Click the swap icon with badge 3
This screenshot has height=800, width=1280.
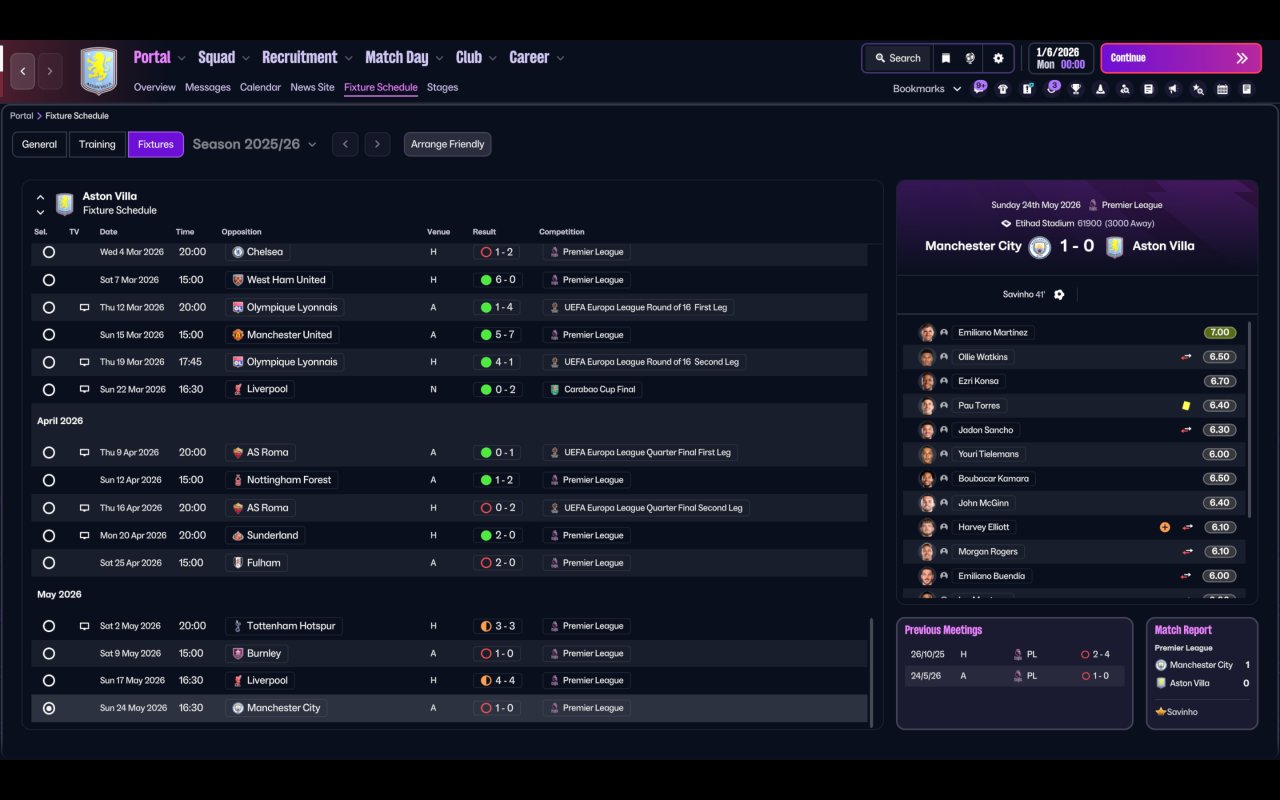click(x=1051, y=88)
